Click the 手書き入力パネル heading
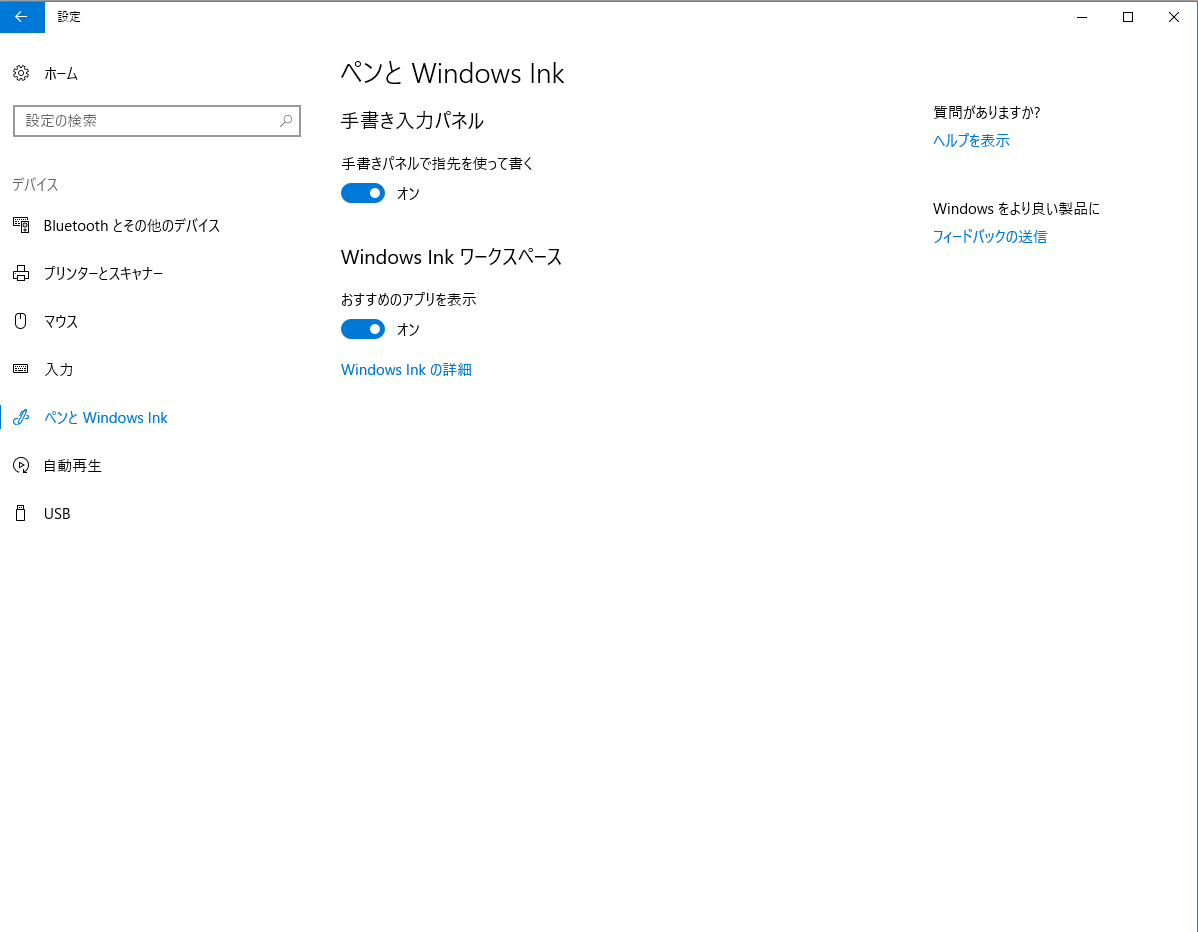Image resolution: width=1198 pixels, height=932 pixels. 412,121
